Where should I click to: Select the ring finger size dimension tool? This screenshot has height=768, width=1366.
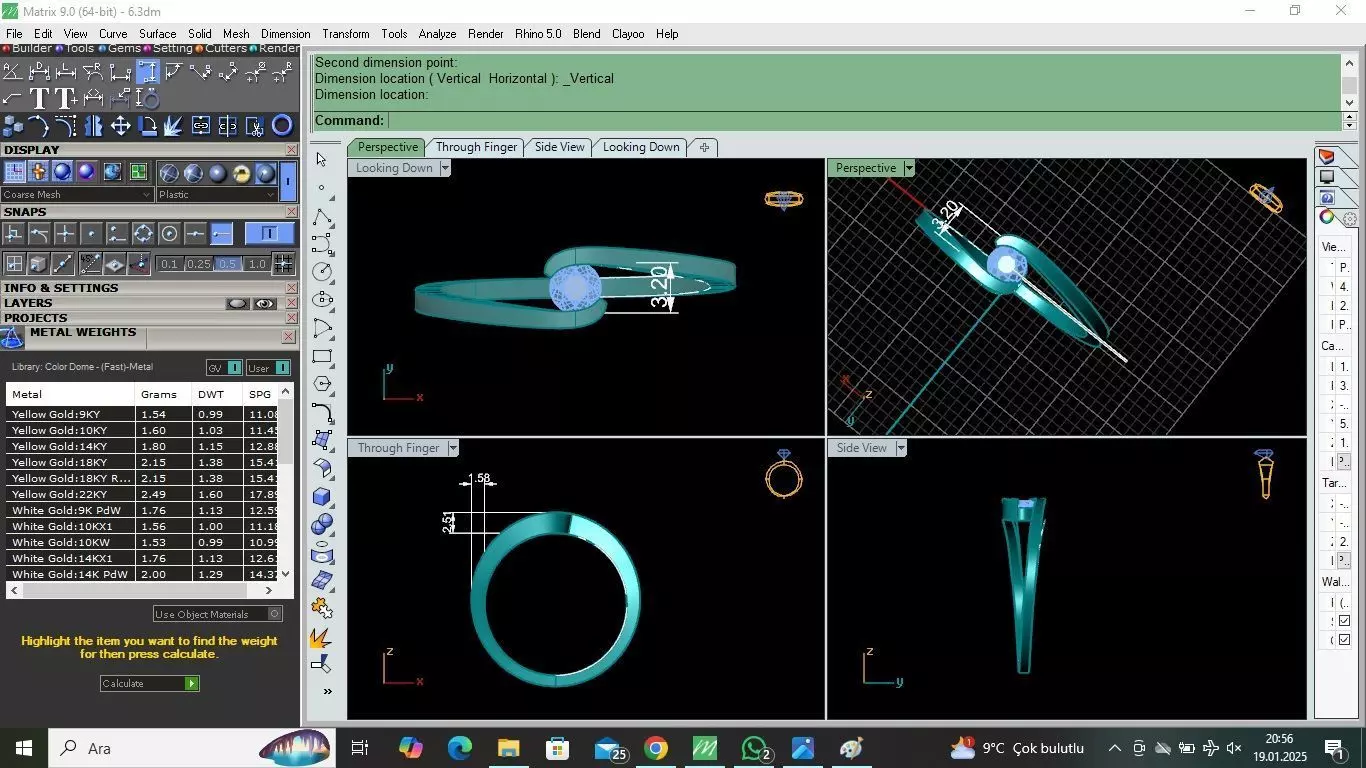tap(148, 98)
